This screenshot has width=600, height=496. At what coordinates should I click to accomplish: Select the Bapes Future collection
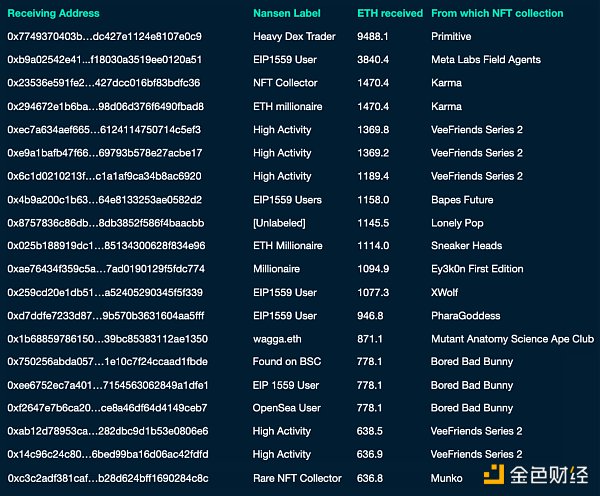point(462,200)
